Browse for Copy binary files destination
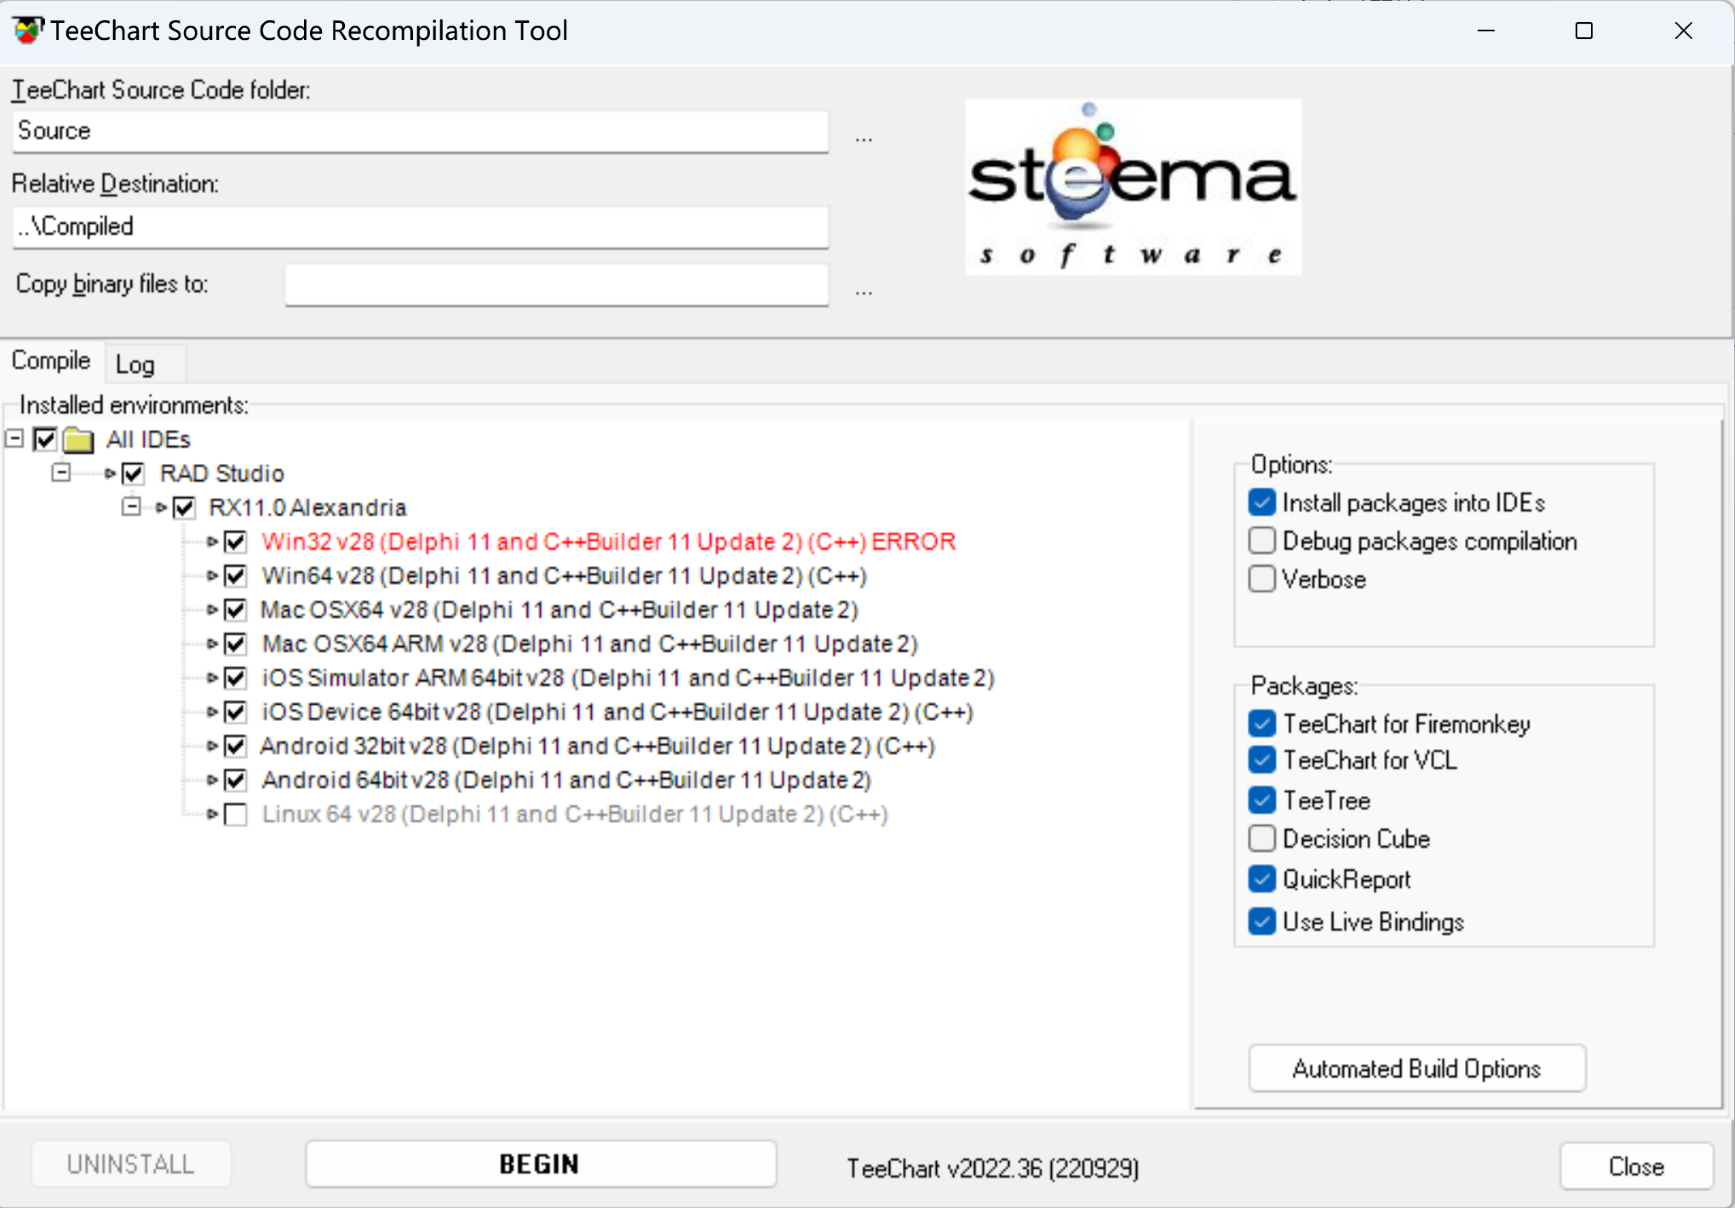 pyautogui.click(x=864, y=291)
